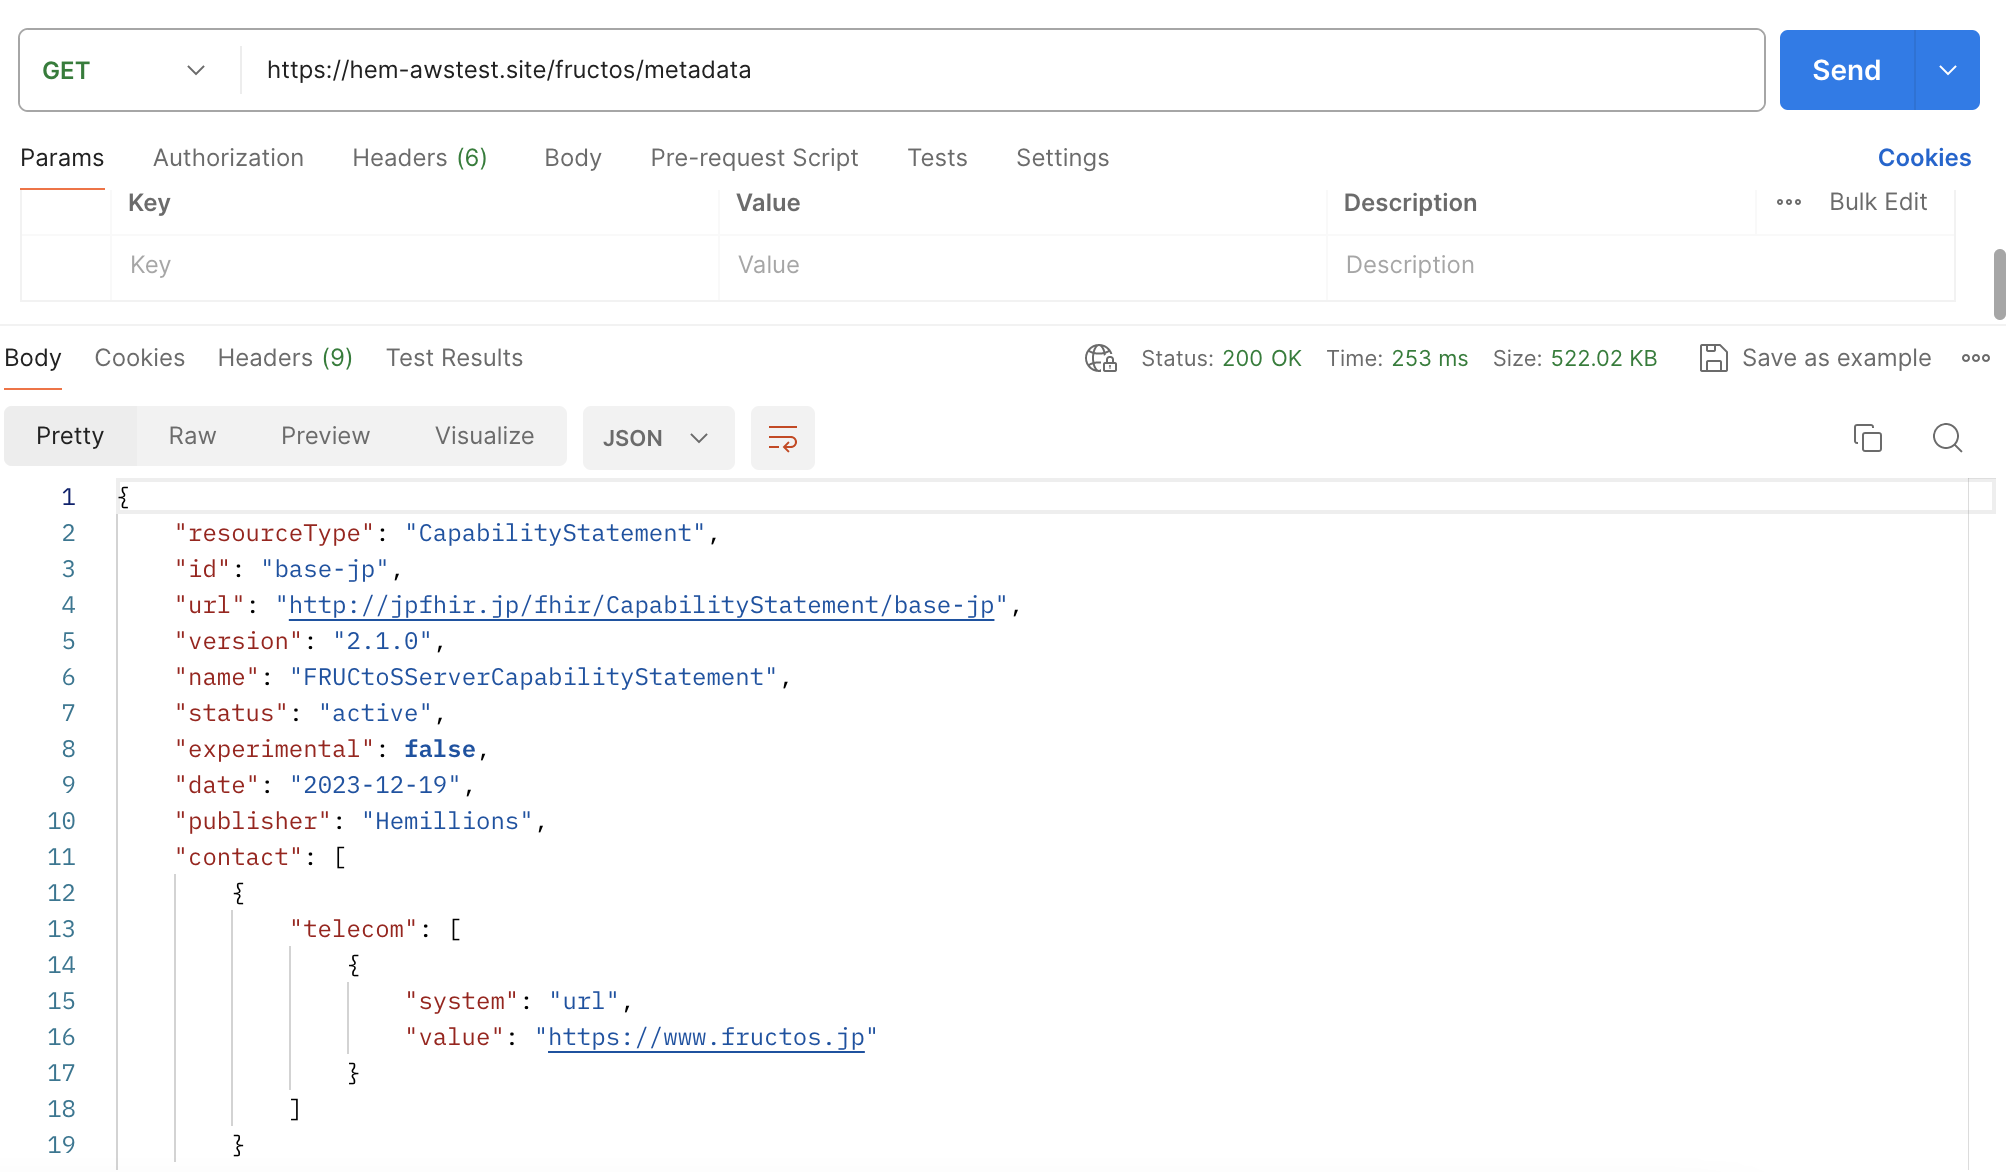Click the Params tab
The image size is (2006, 1172).
tap(61, 156)
